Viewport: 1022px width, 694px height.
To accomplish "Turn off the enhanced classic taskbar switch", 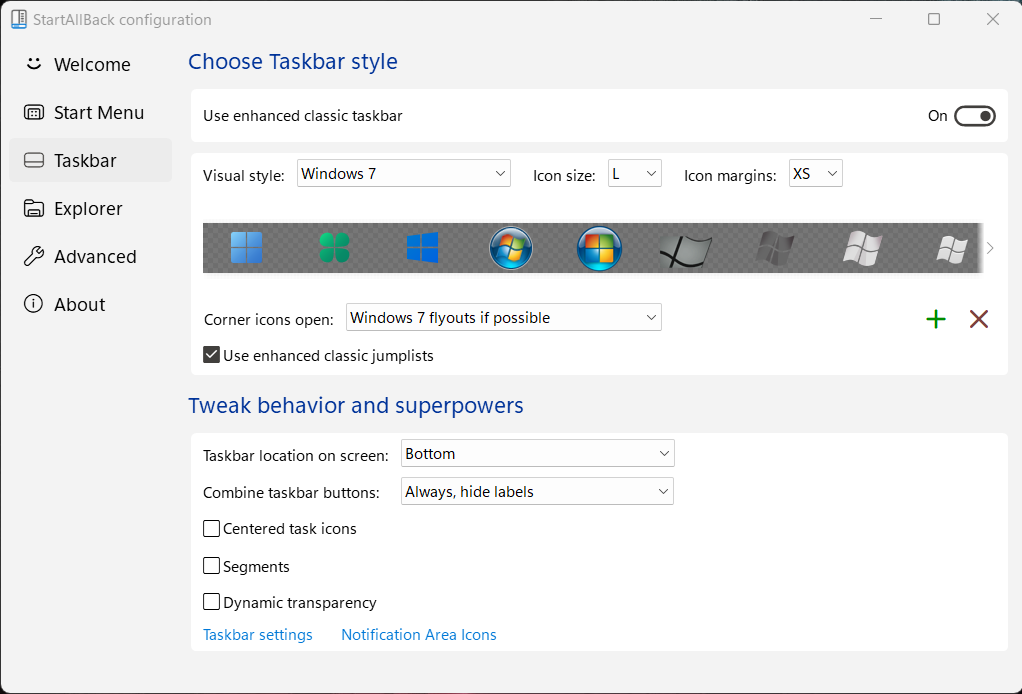I will point(974,116).
